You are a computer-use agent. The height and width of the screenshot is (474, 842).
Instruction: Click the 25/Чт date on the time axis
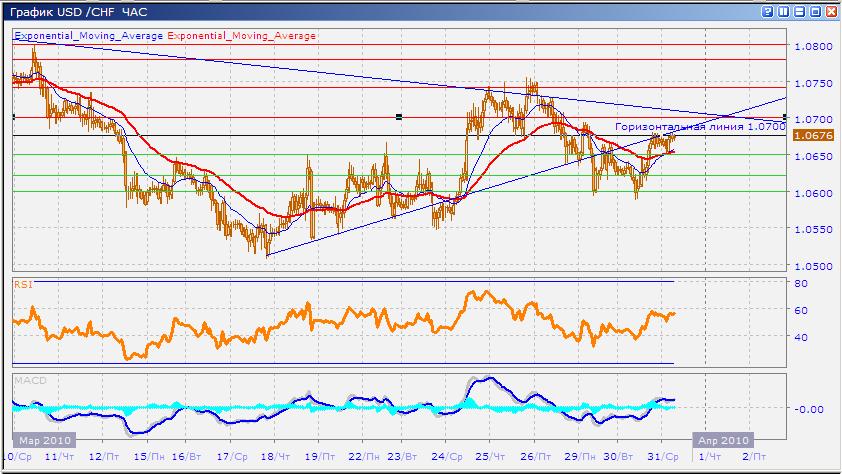coord(489,456)
